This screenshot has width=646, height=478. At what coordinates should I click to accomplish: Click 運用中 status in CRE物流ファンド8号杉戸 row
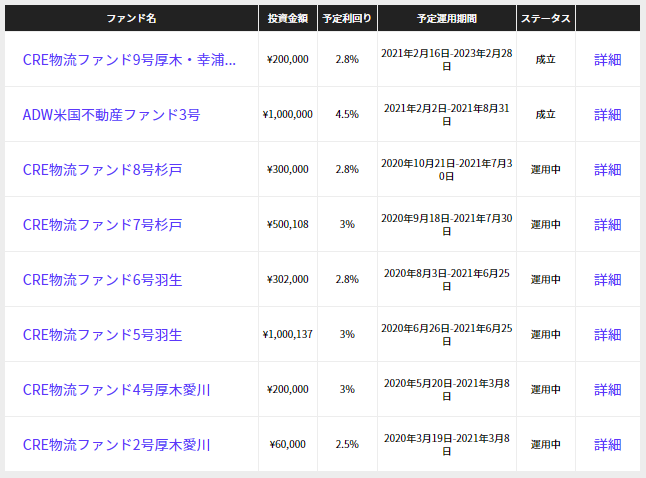coord(545,169)
